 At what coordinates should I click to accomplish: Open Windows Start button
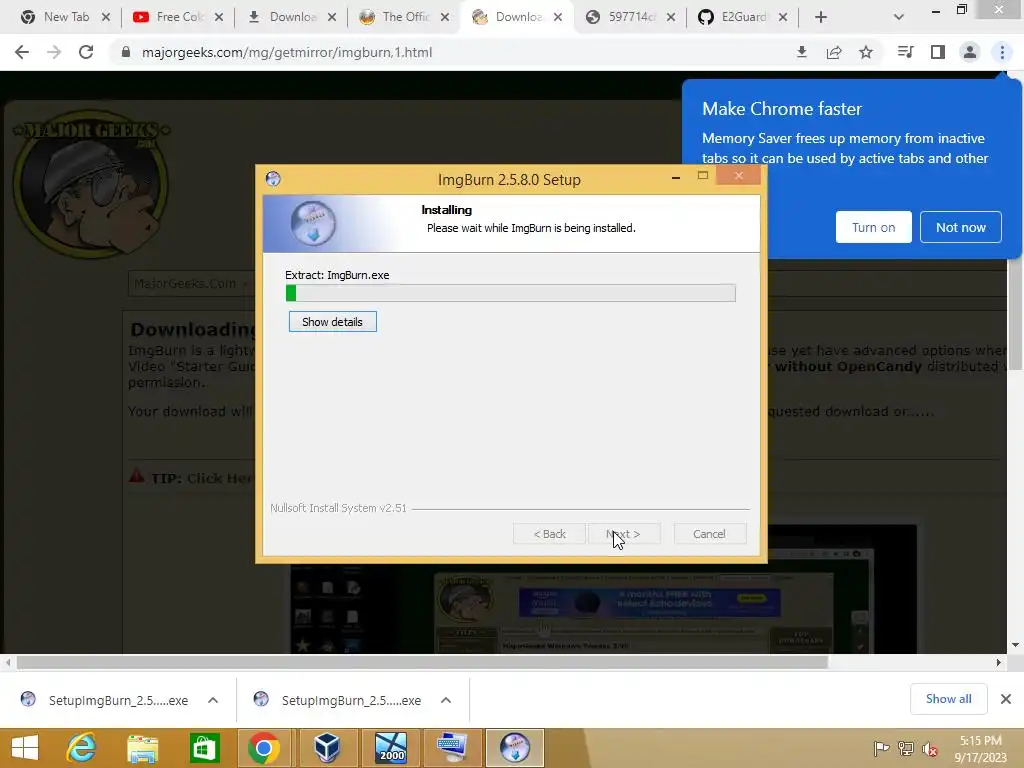click(x=25, y=748)
